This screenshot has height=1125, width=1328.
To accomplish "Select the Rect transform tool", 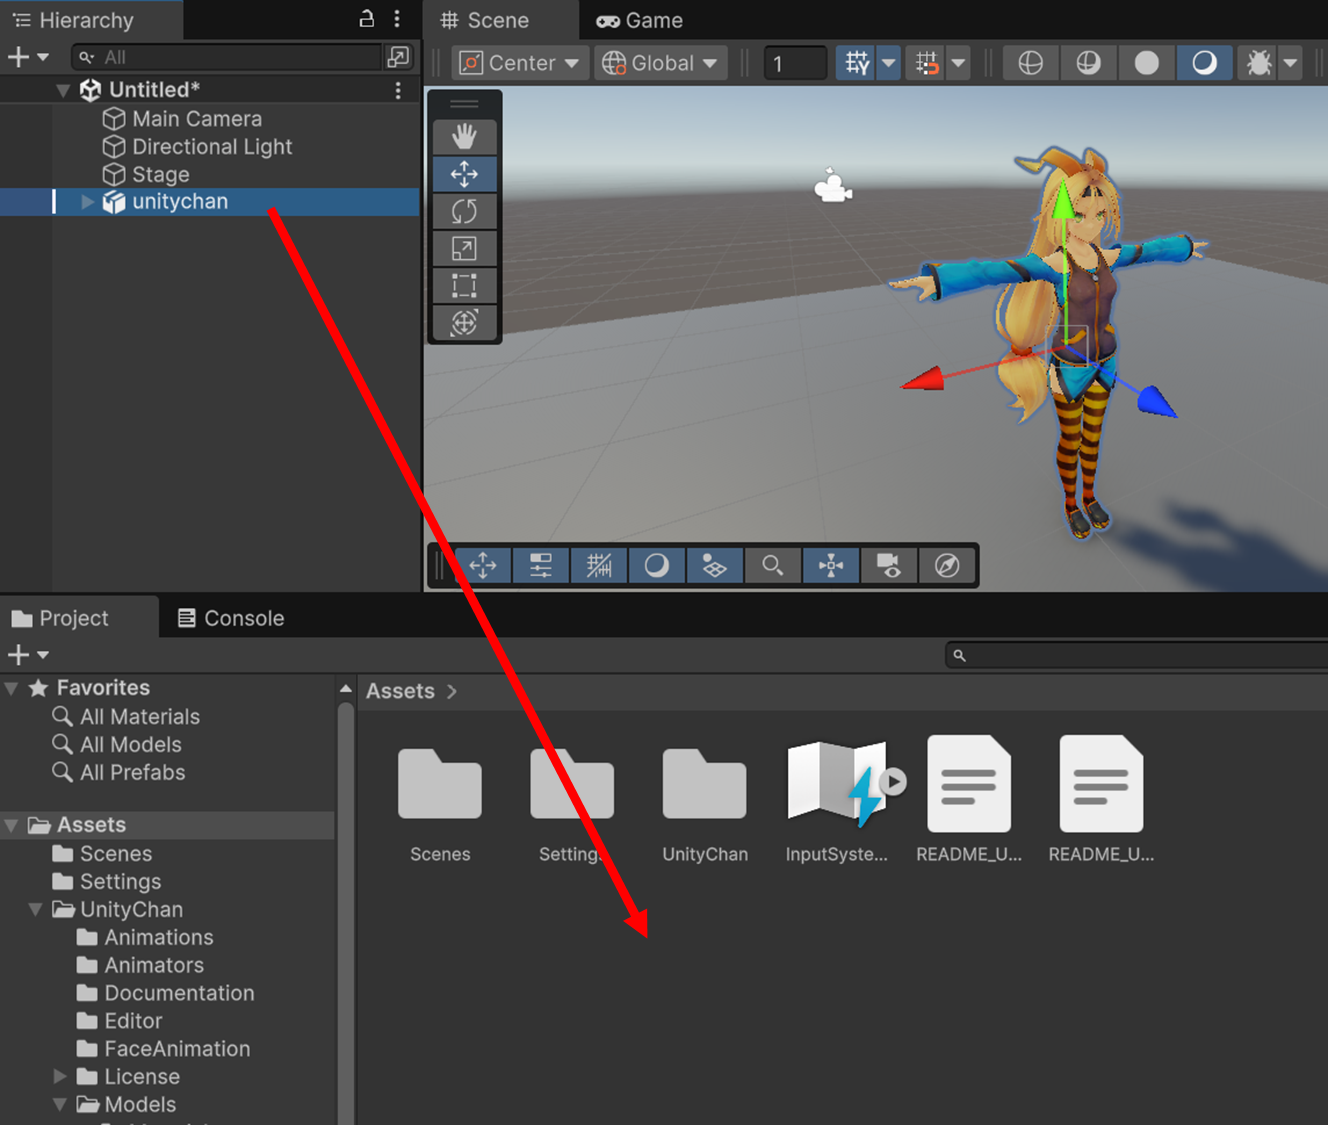I will point(464,286).
